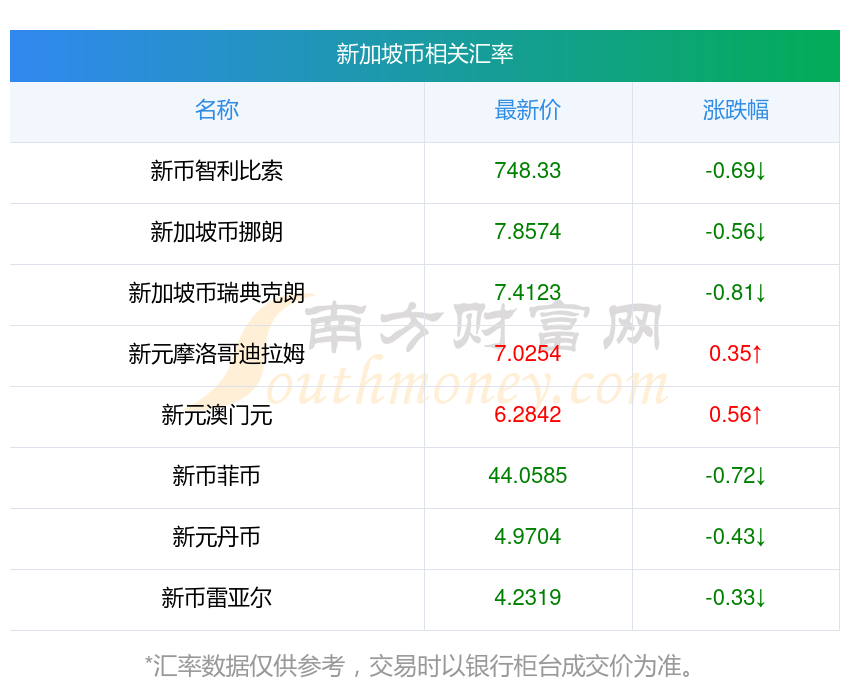The height and width of the screenshot is (698, 850).
Task: Click the price 4.2319
Action: click(x=527, y=598)
